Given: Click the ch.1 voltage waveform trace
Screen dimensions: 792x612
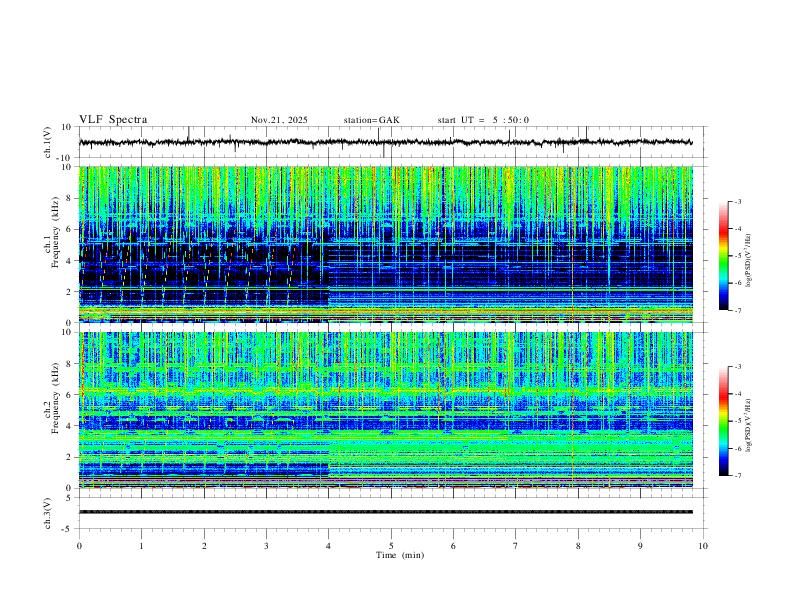Looking at the screenshot, I should point(385,142).
